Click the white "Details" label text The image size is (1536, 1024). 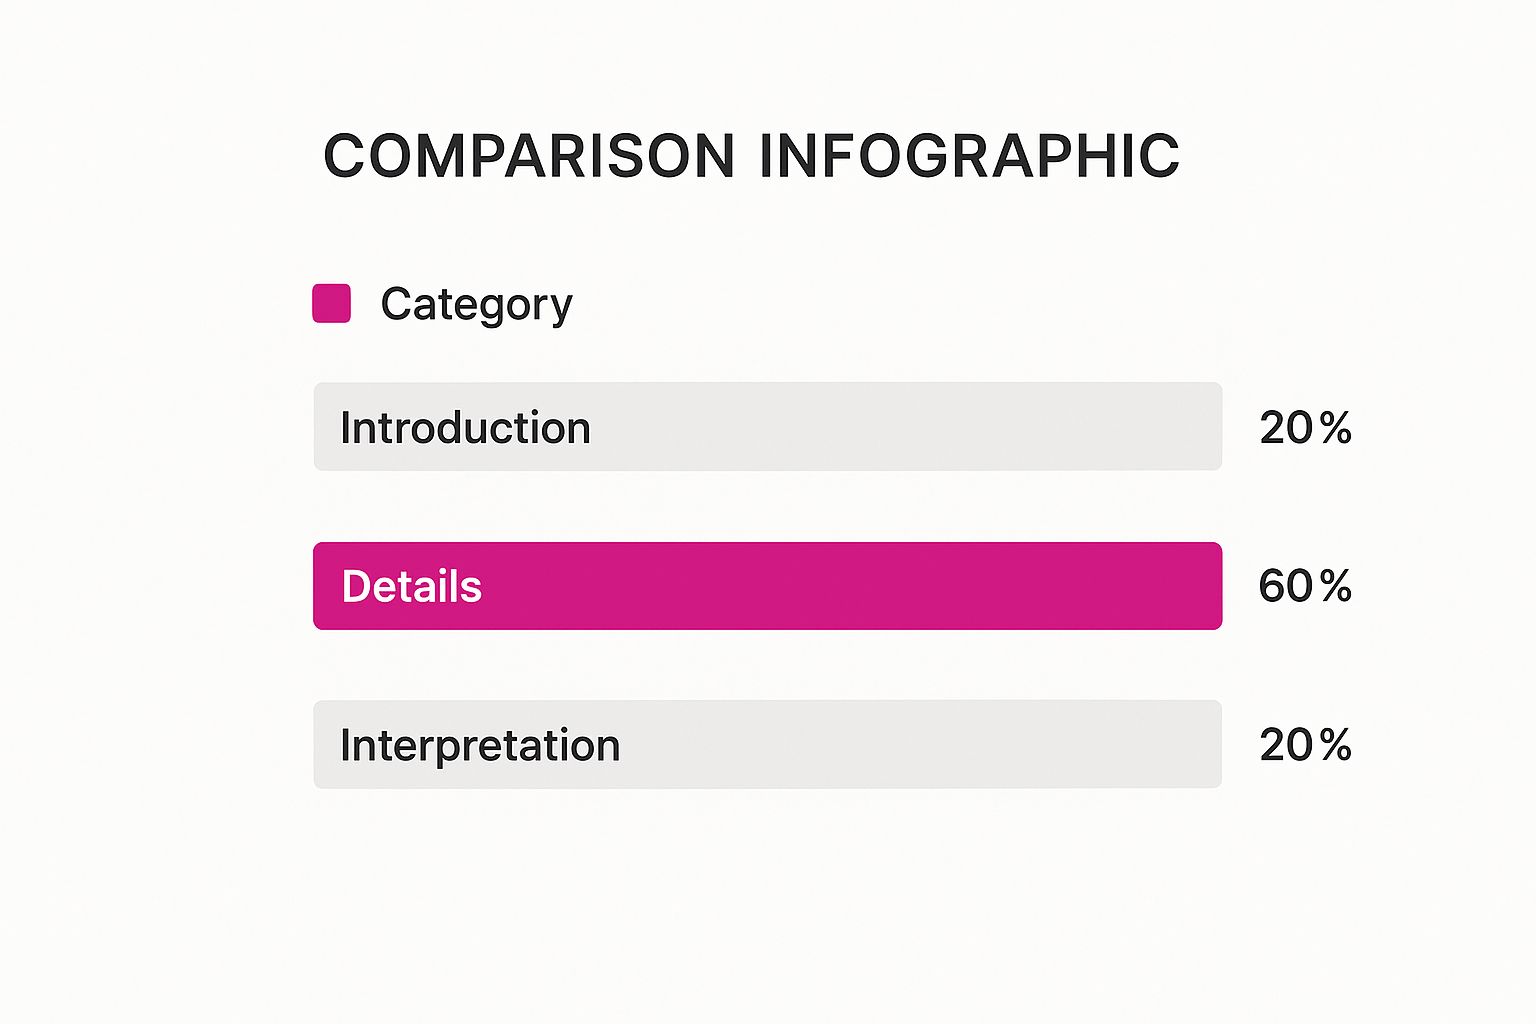tap(411, 587)
